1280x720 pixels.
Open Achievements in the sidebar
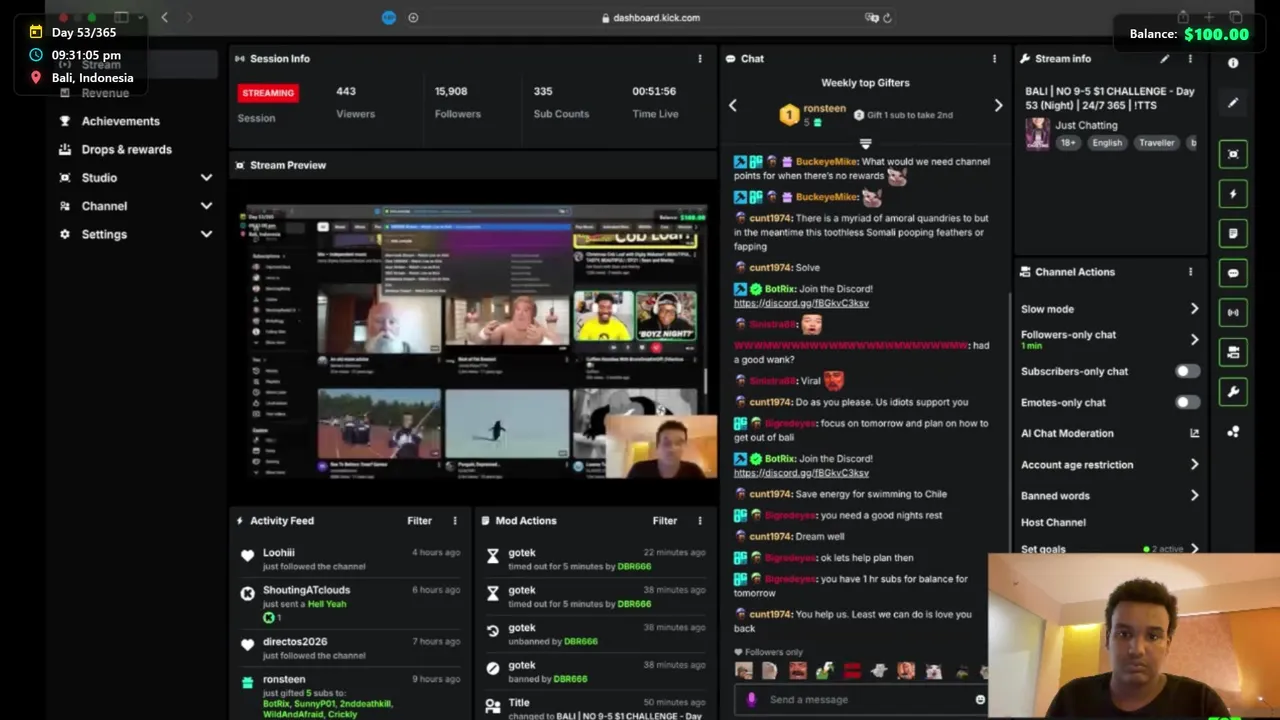point(120,121)
